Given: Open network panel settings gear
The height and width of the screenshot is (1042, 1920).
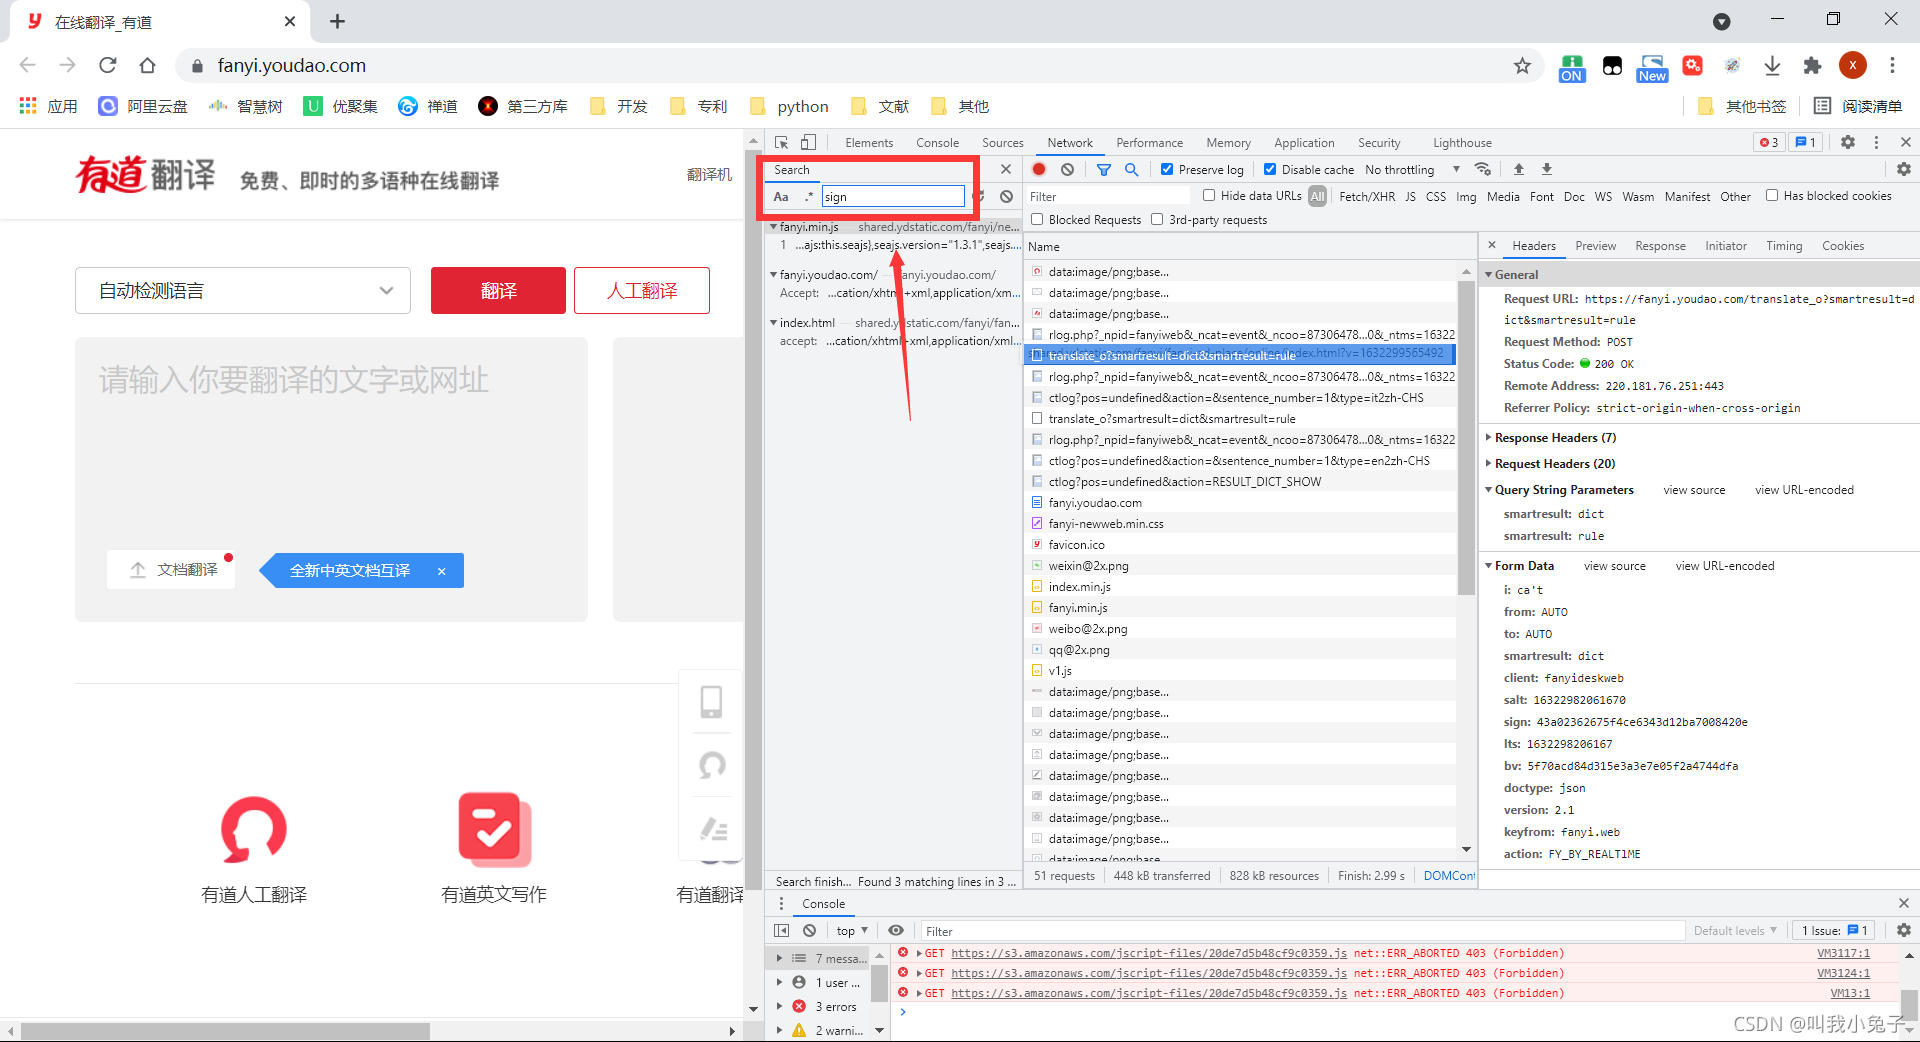Looking at the screenshot, I should click(1903, 169).
